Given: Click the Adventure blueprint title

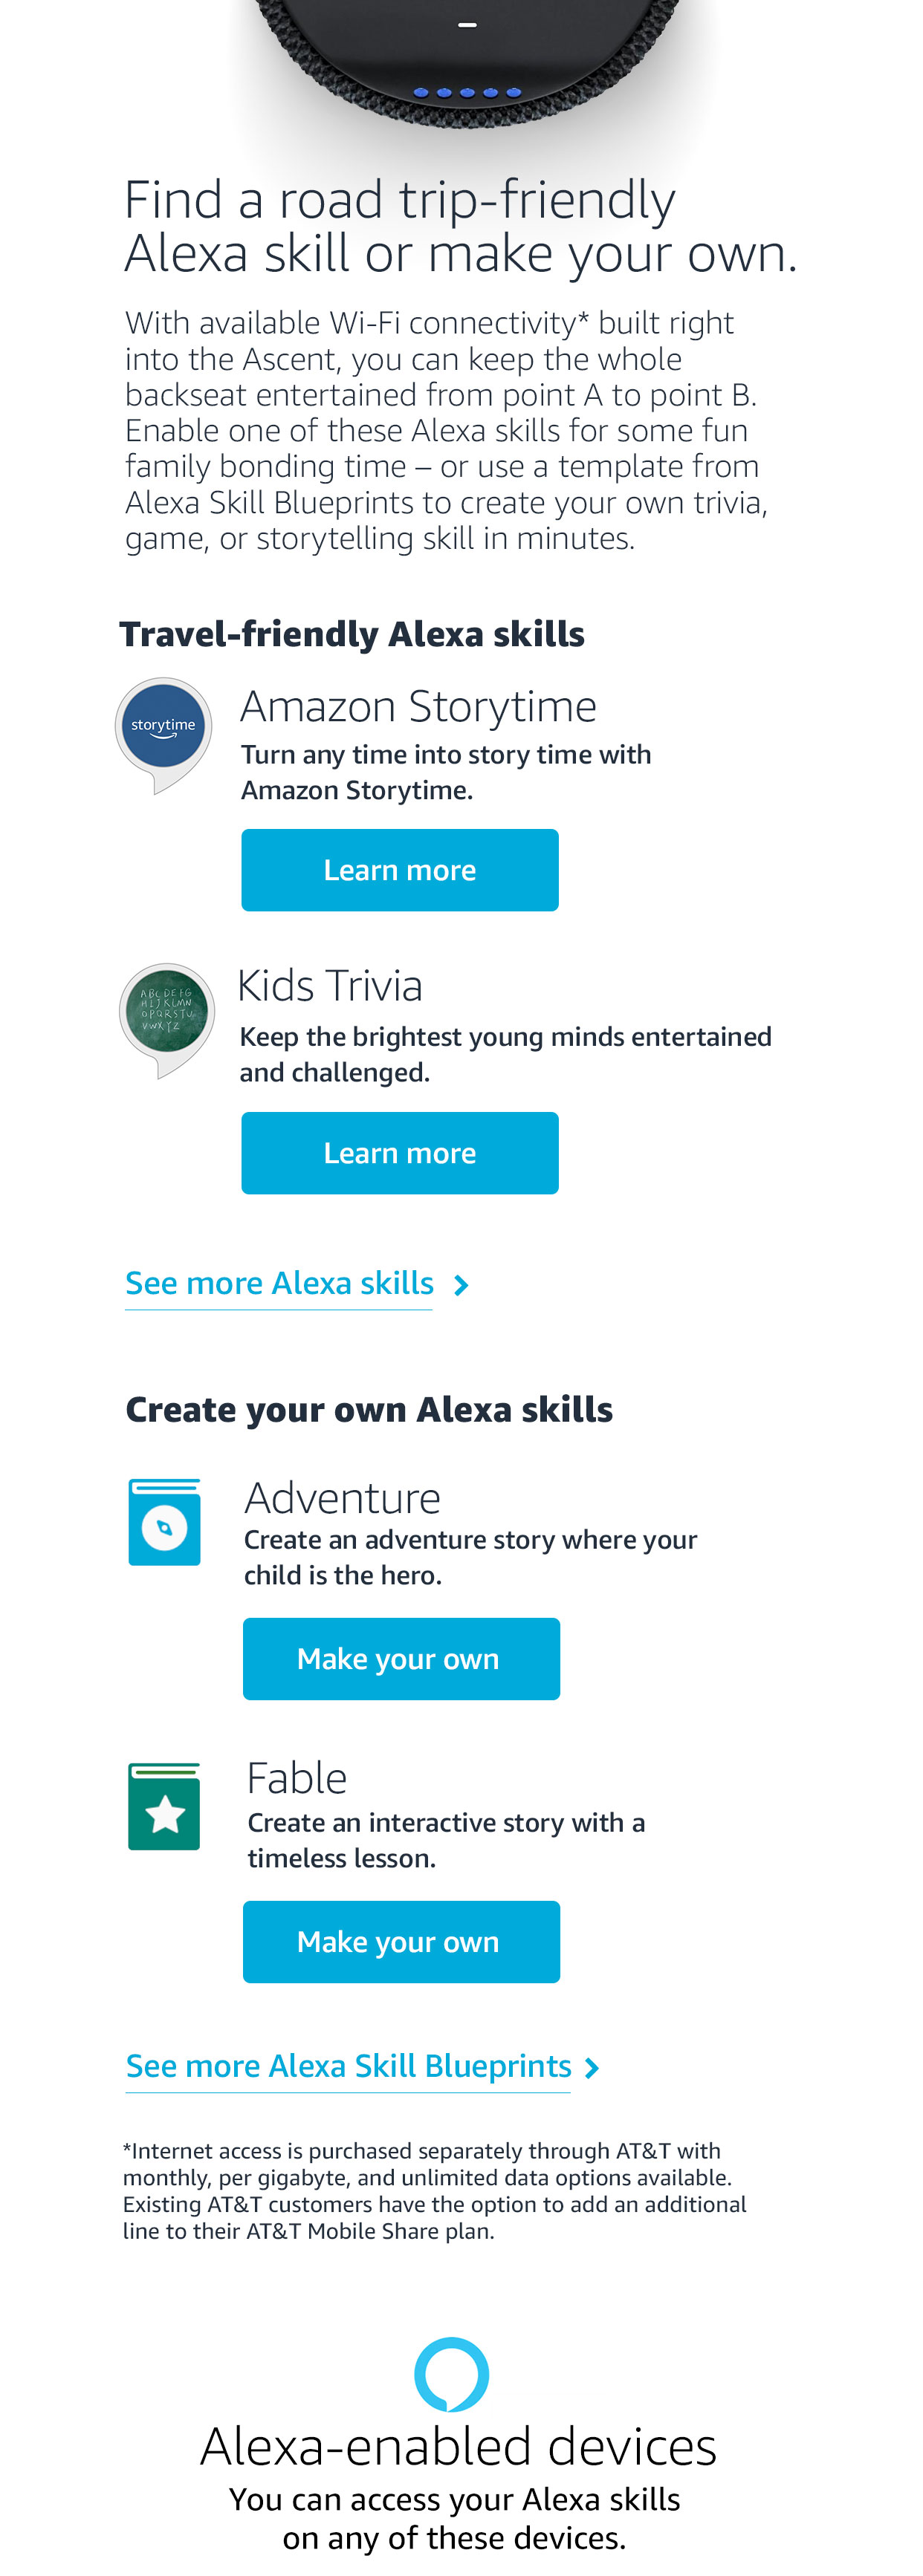Looking at the screenshot, I should pyautogui.click(x=342, y=1498).
